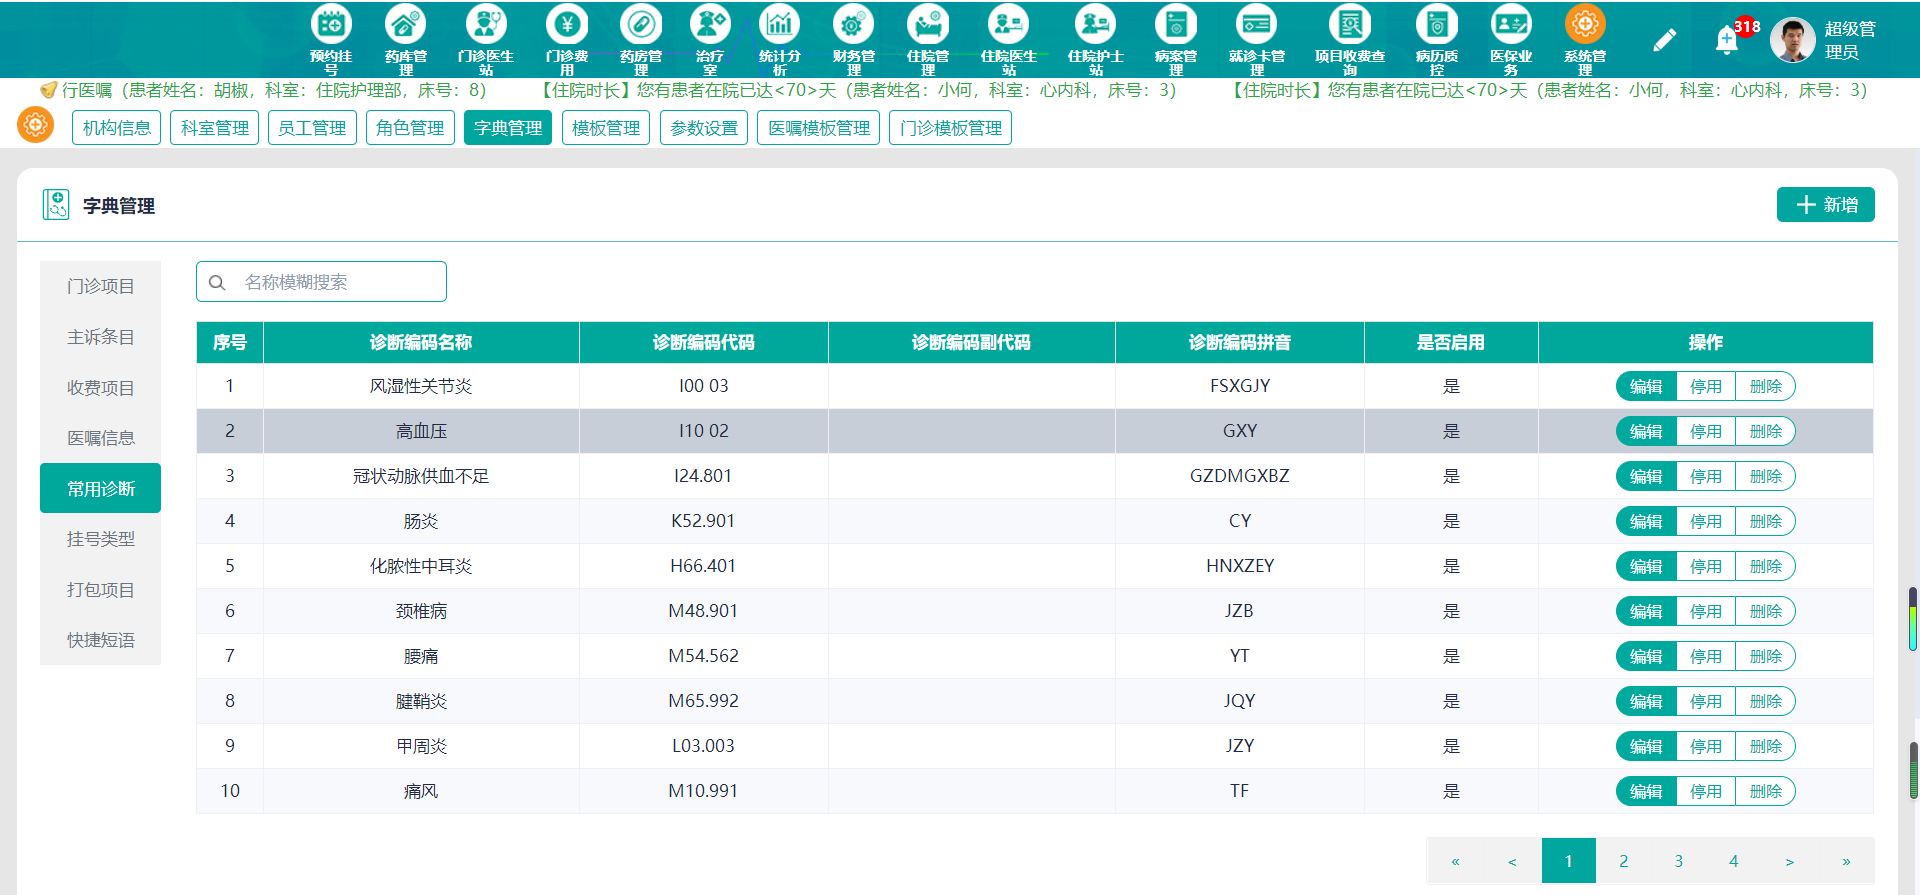This screenshot has height=895, width=1920.
Task: Open the 药库管理 module icon
Action: (405, 24)
